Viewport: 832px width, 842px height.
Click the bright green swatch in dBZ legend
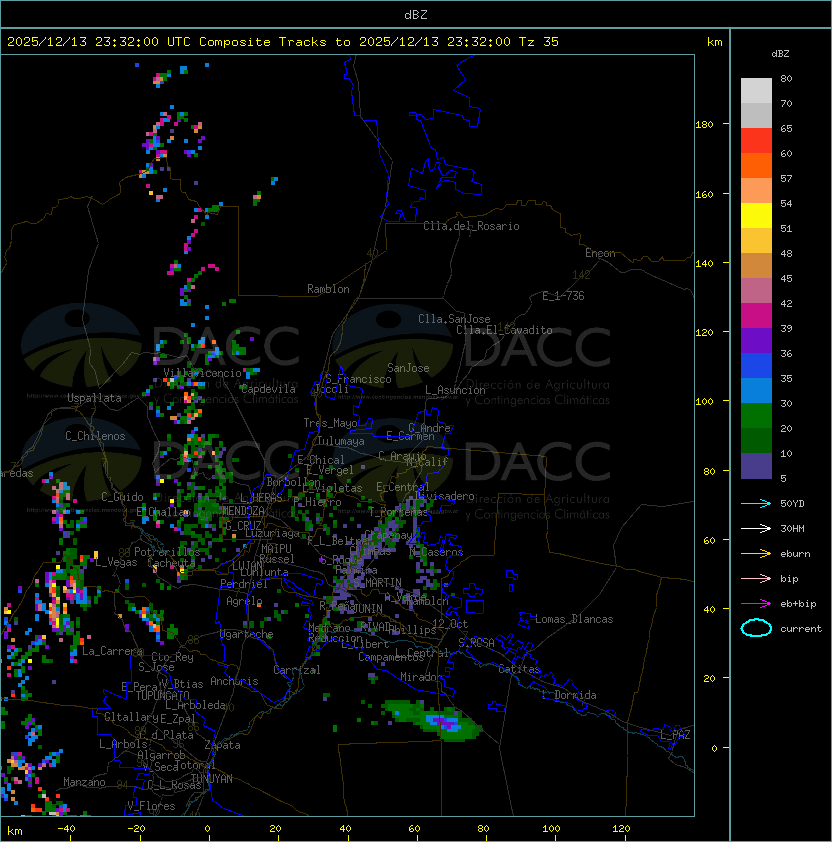756,416
